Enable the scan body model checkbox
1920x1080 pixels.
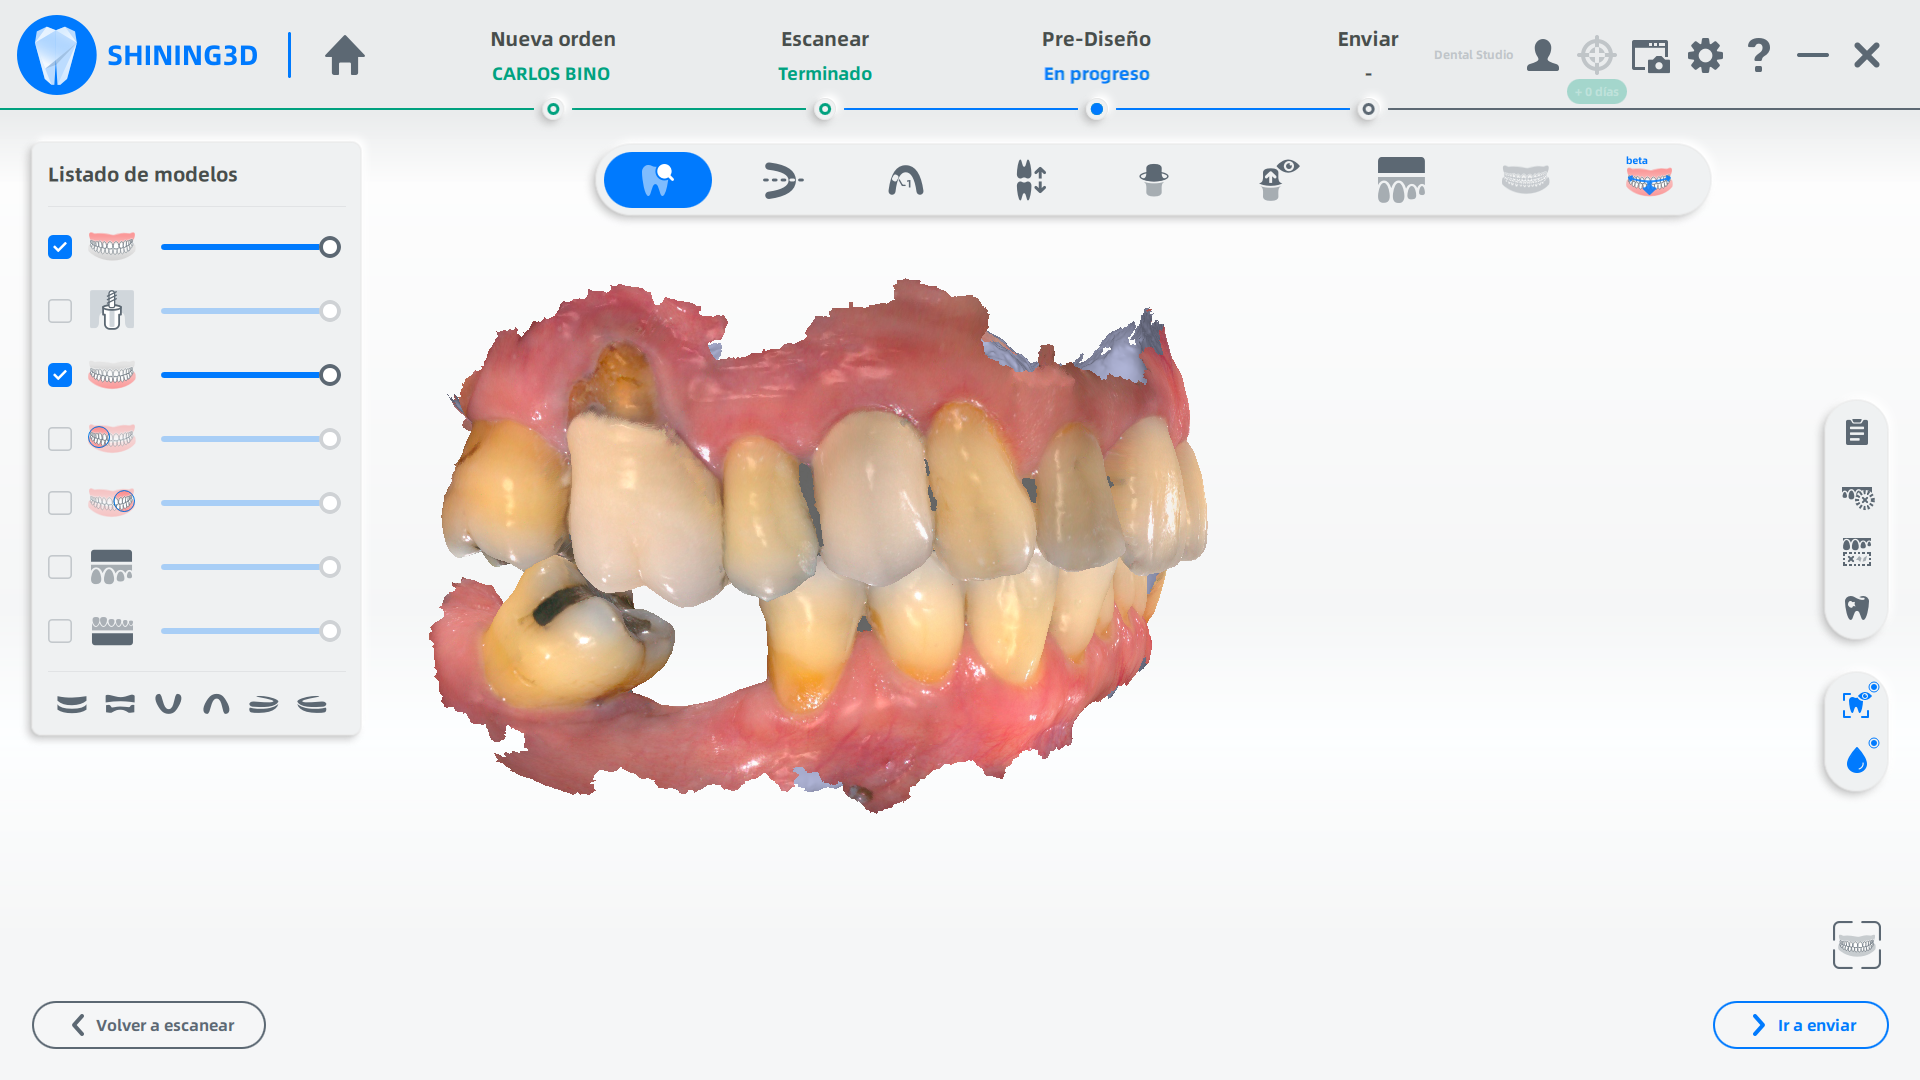click(60, 311)
